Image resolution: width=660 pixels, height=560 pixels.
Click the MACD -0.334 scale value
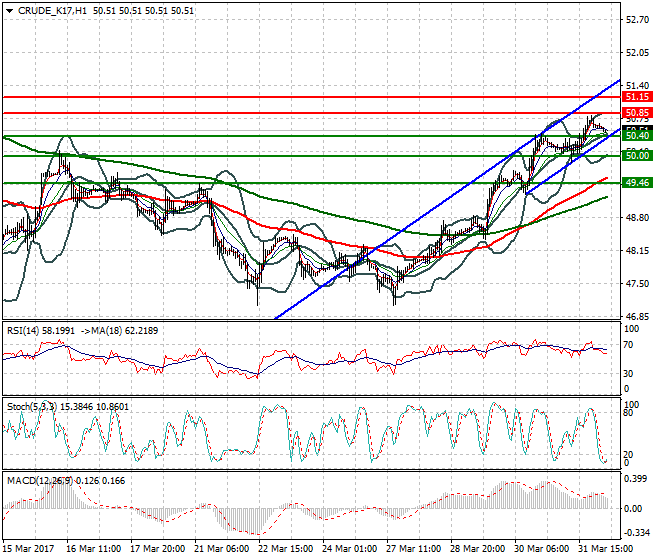pyautogui.click(x=636, y=533)
